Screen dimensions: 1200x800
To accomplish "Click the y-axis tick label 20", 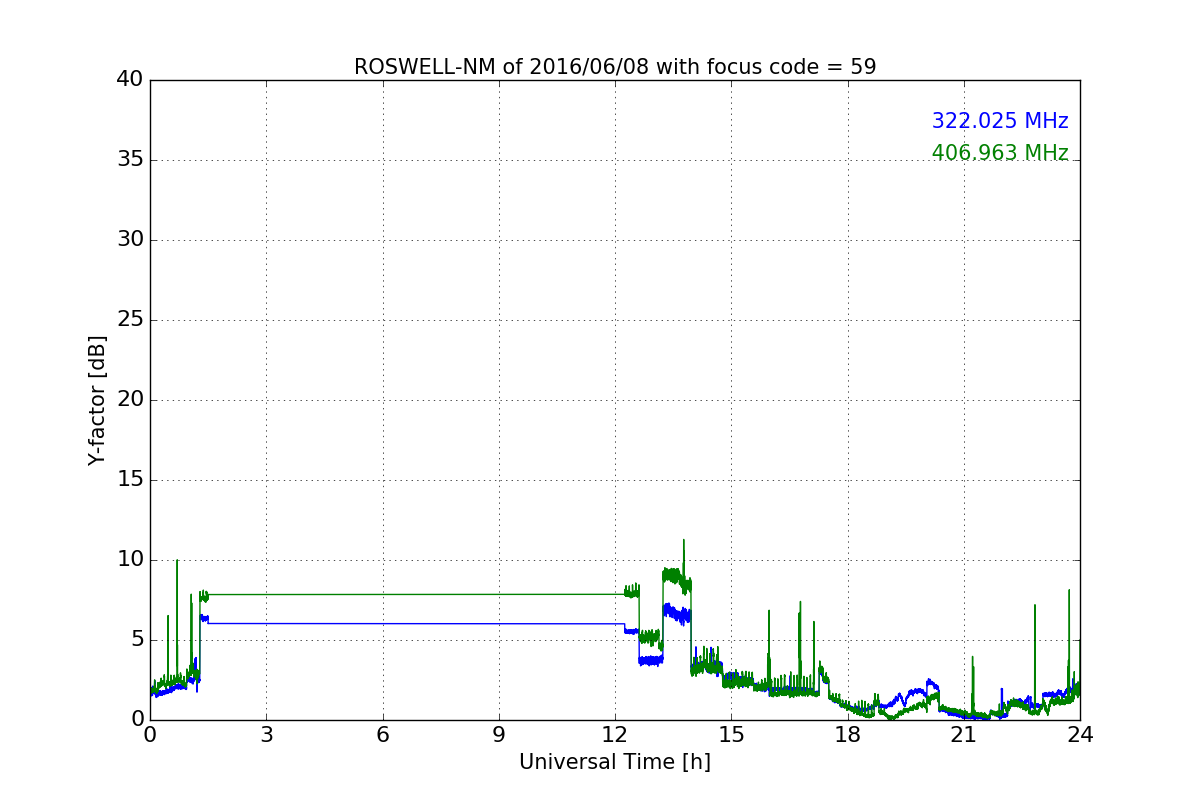I will [x=130, y=400].
